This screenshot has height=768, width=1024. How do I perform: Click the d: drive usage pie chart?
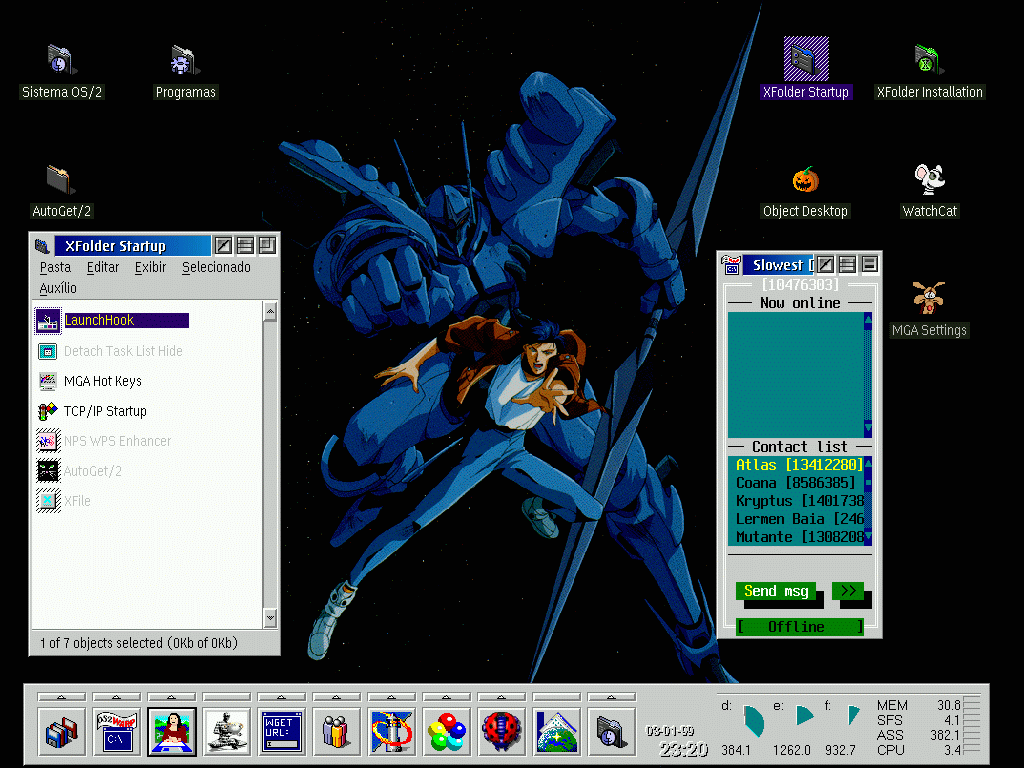pos(753,720)
